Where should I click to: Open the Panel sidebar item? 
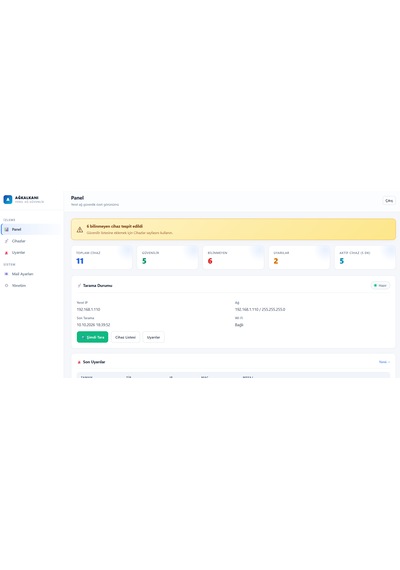31,229
